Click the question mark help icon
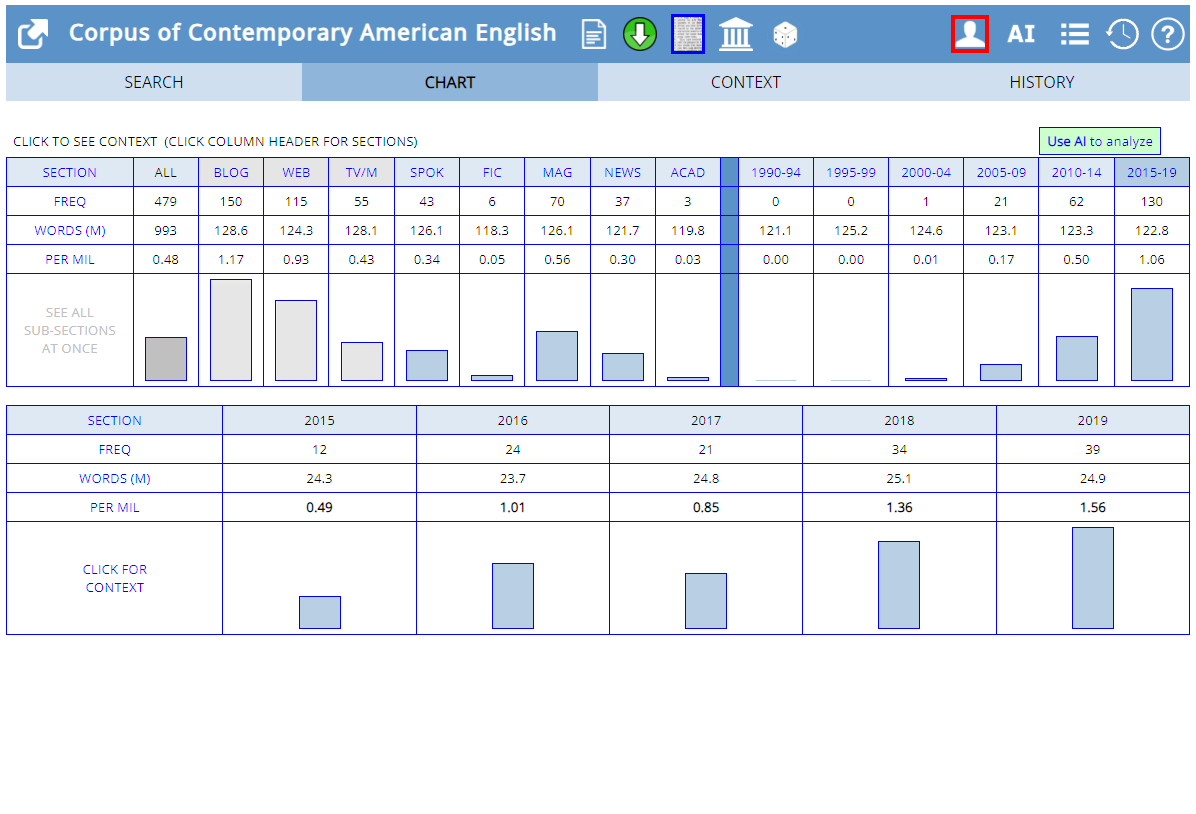 (1167, 35)
